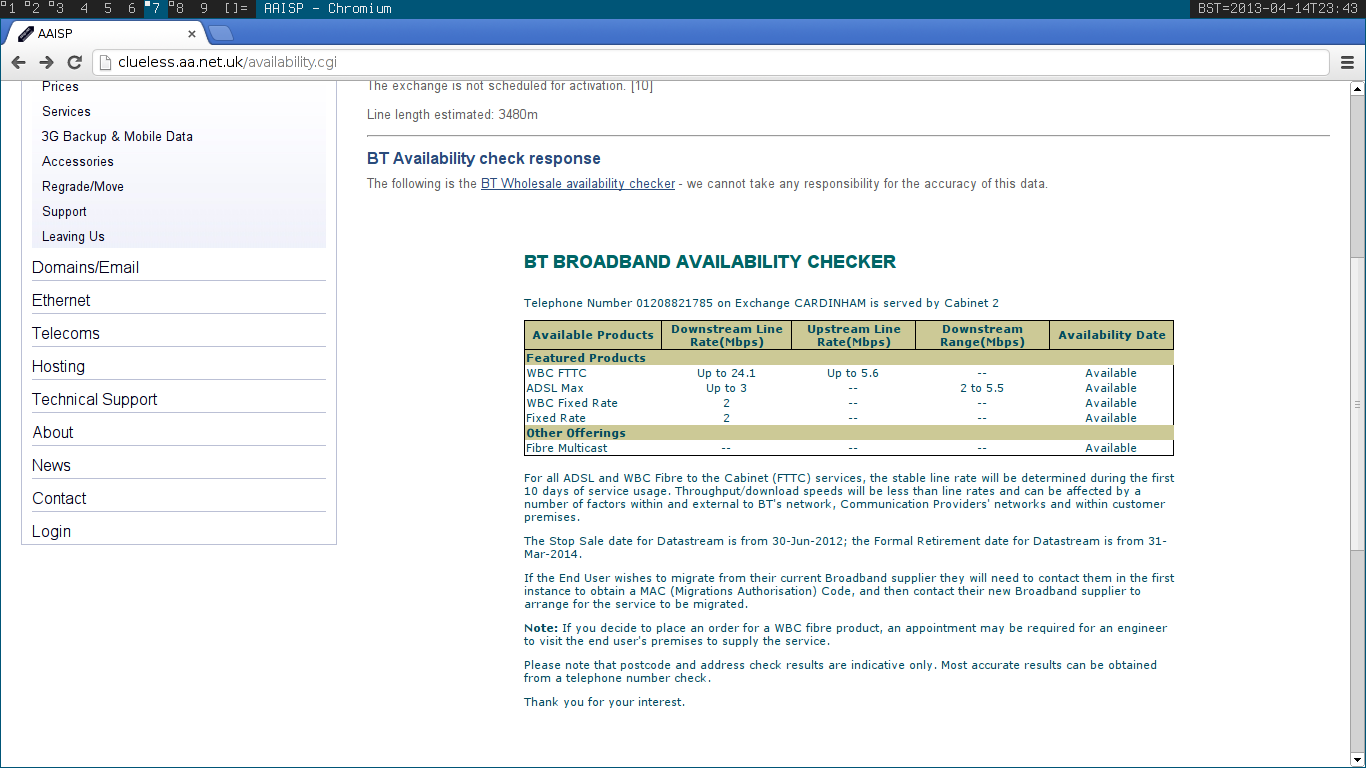Click the Fibre Multicast row label
Image resolution: width=1366 pixels, height=768 pixels.
click(567, 448)
